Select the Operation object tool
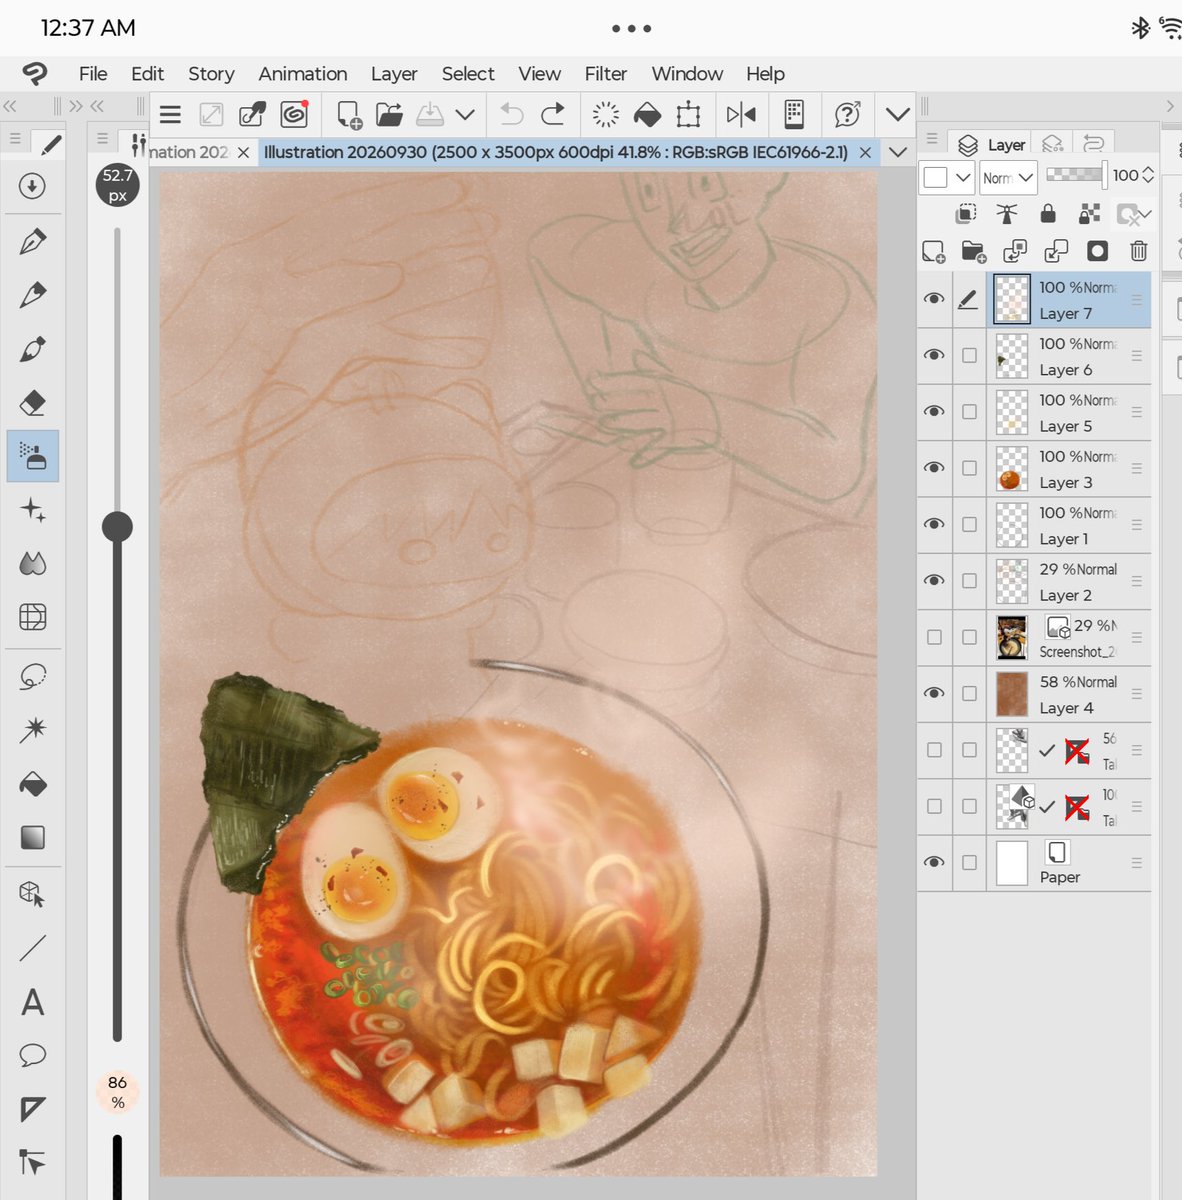Viewport: 1182px width, 1200px height. coord(33,894)
